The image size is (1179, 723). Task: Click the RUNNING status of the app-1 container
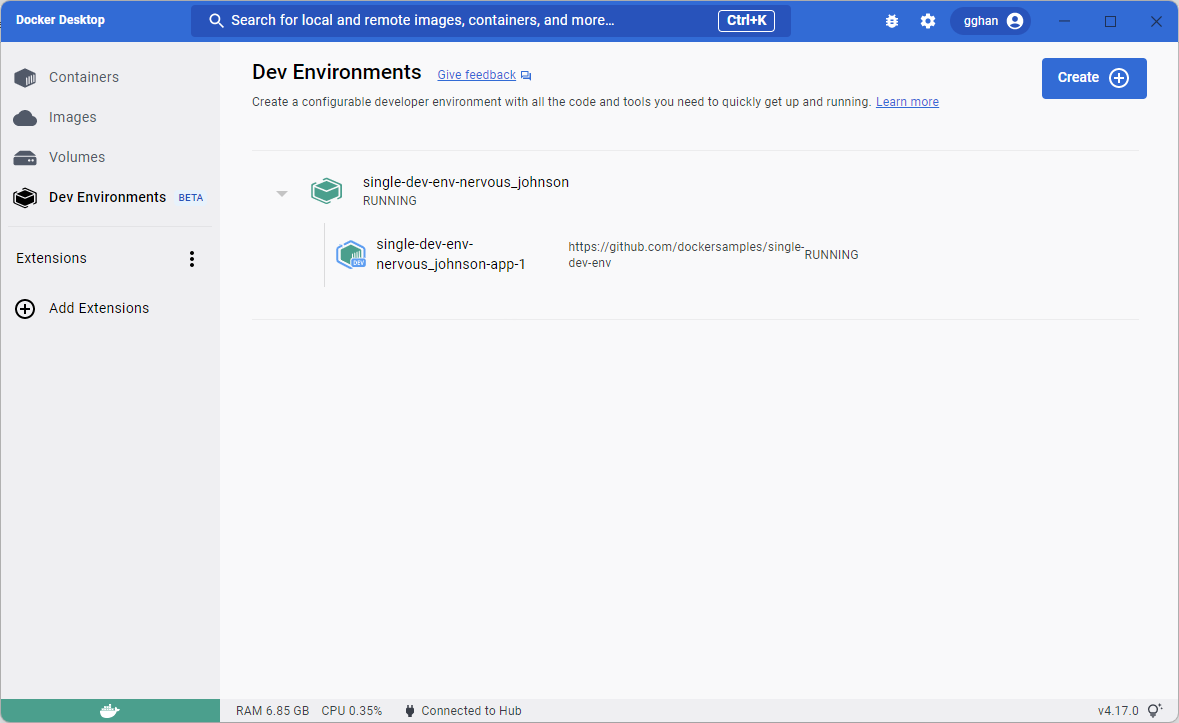tap(831, 255)
